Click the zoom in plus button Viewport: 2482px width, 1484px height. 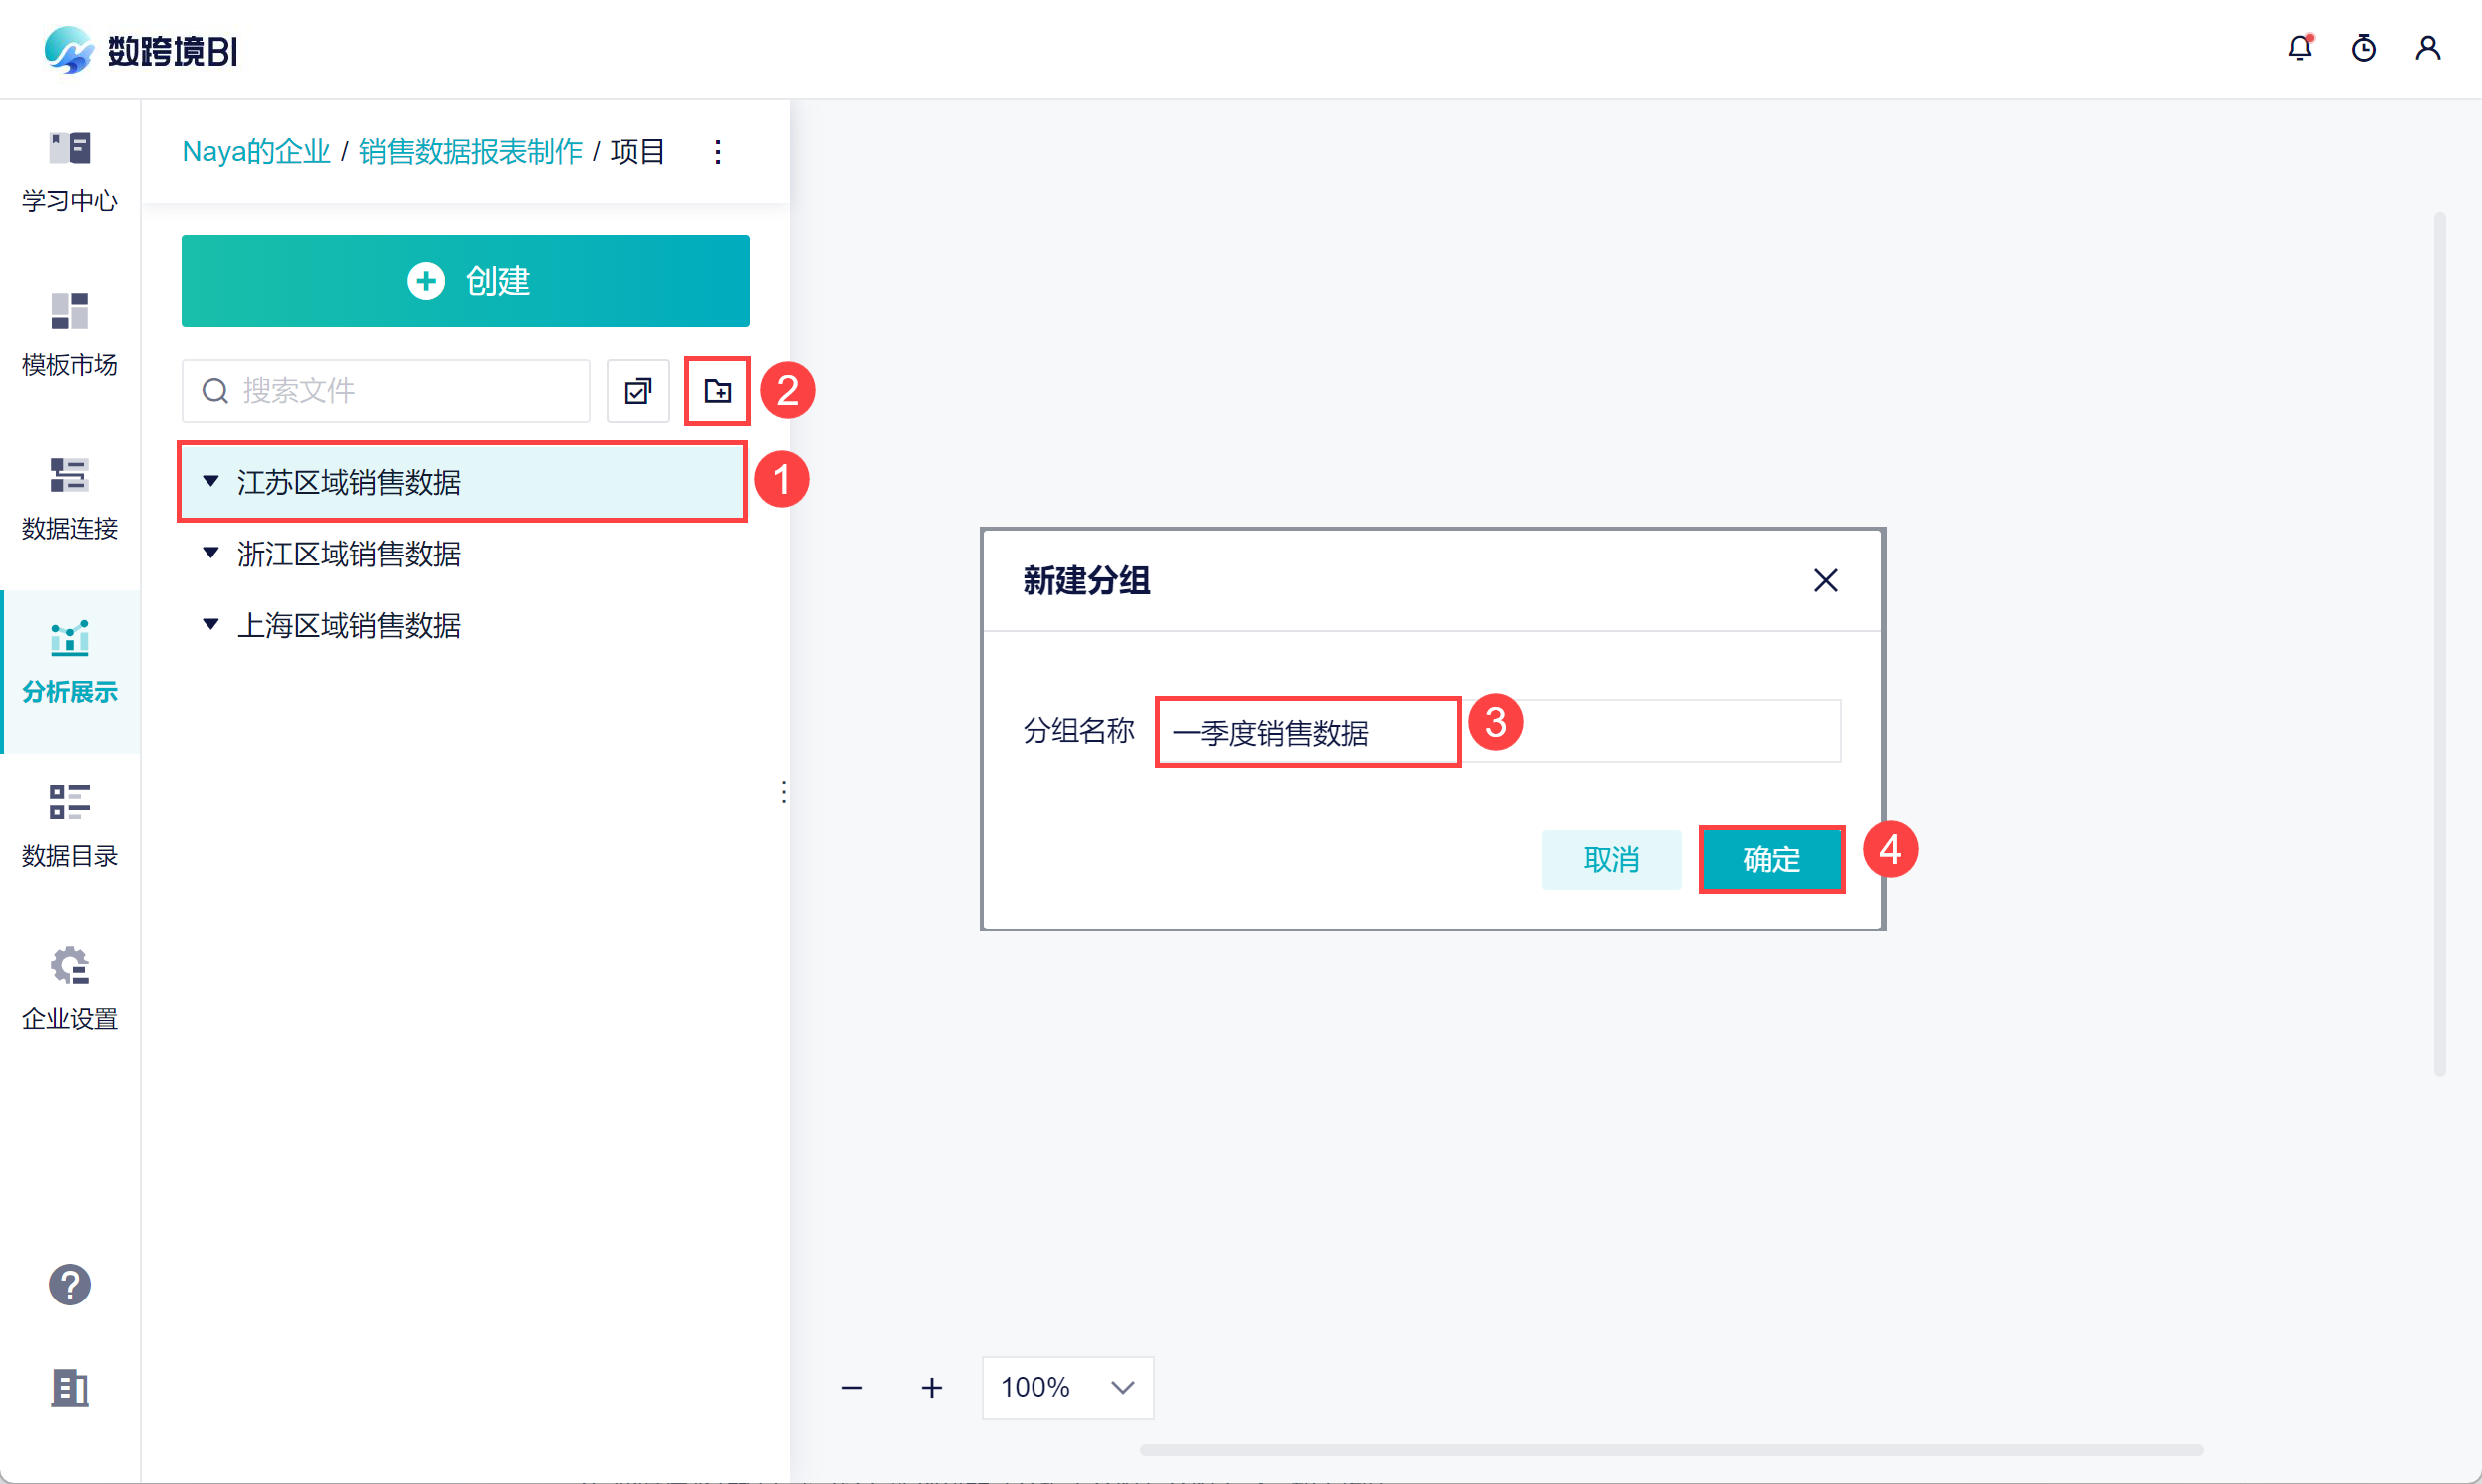pos(931,1388)
